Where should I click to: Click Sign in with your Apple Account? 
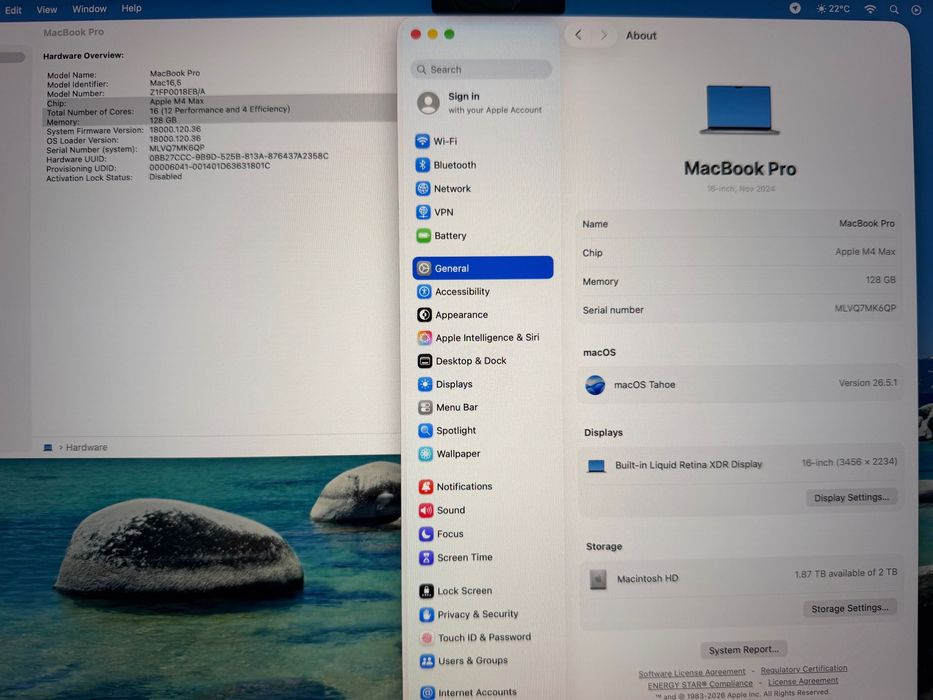coord(481,103)
